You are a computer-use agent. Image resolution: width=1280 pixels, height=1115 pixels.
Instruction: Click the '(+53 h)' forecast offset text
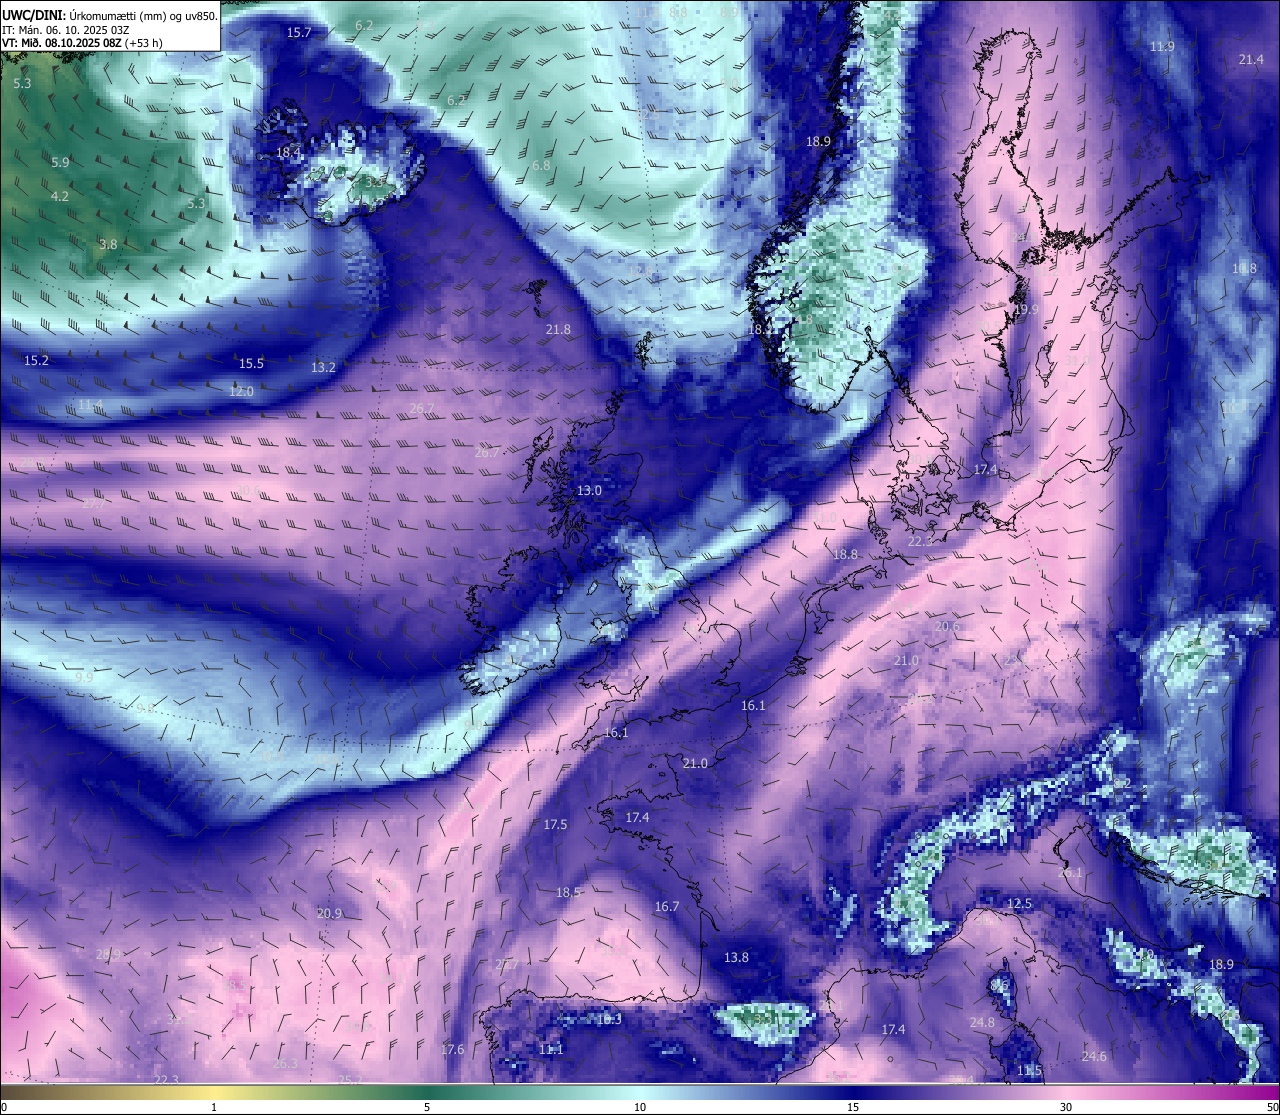tap(144, 42)
